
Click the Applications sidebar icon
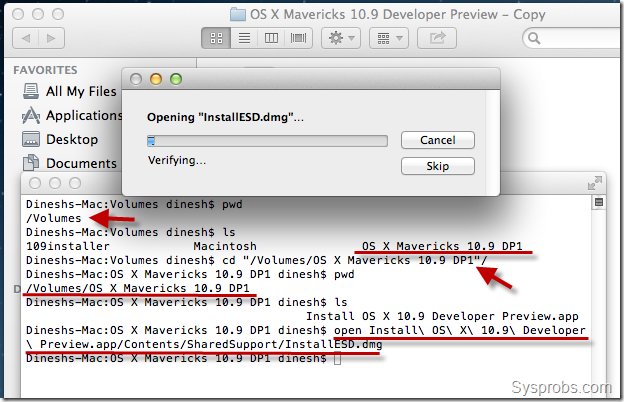pyautogui.click(x=31, y=115)
